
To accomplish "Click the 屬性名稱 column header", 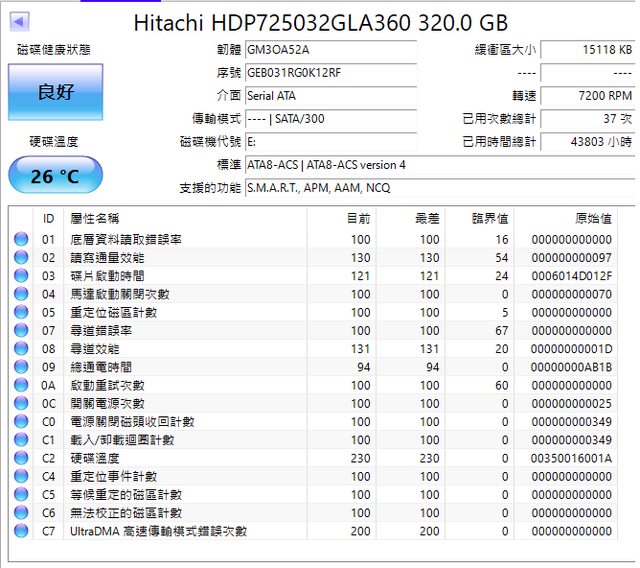I will (x=94, y=218).
